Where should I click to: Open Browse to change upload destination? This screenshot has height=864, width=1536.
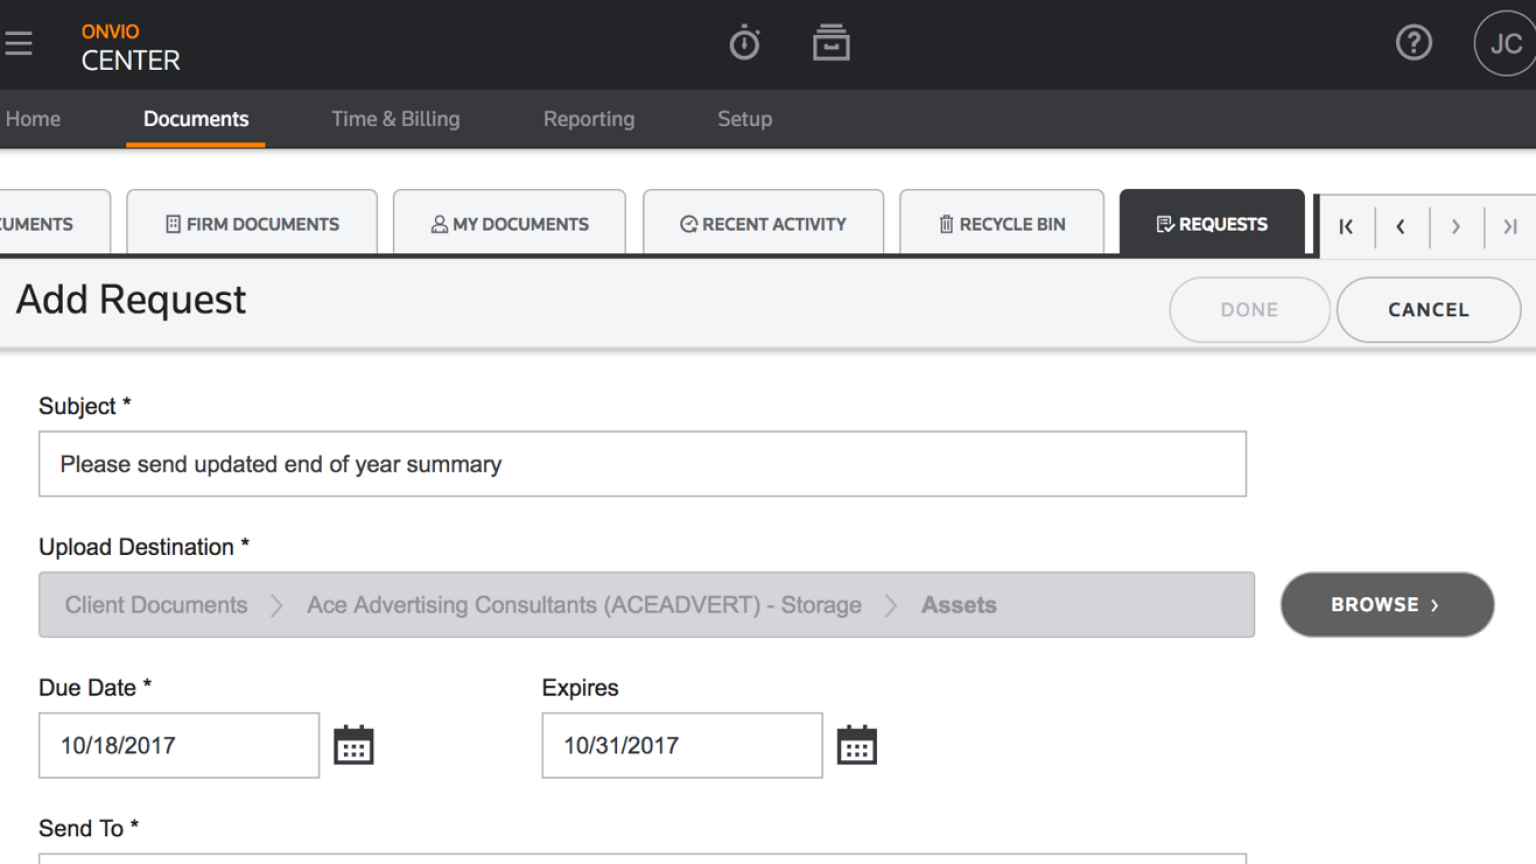1386,604
